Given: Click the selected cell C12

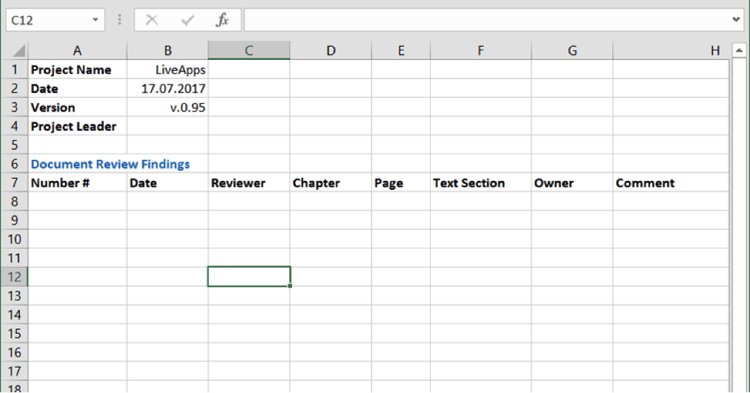Looking at the screenshot, I should coord(249,277).
